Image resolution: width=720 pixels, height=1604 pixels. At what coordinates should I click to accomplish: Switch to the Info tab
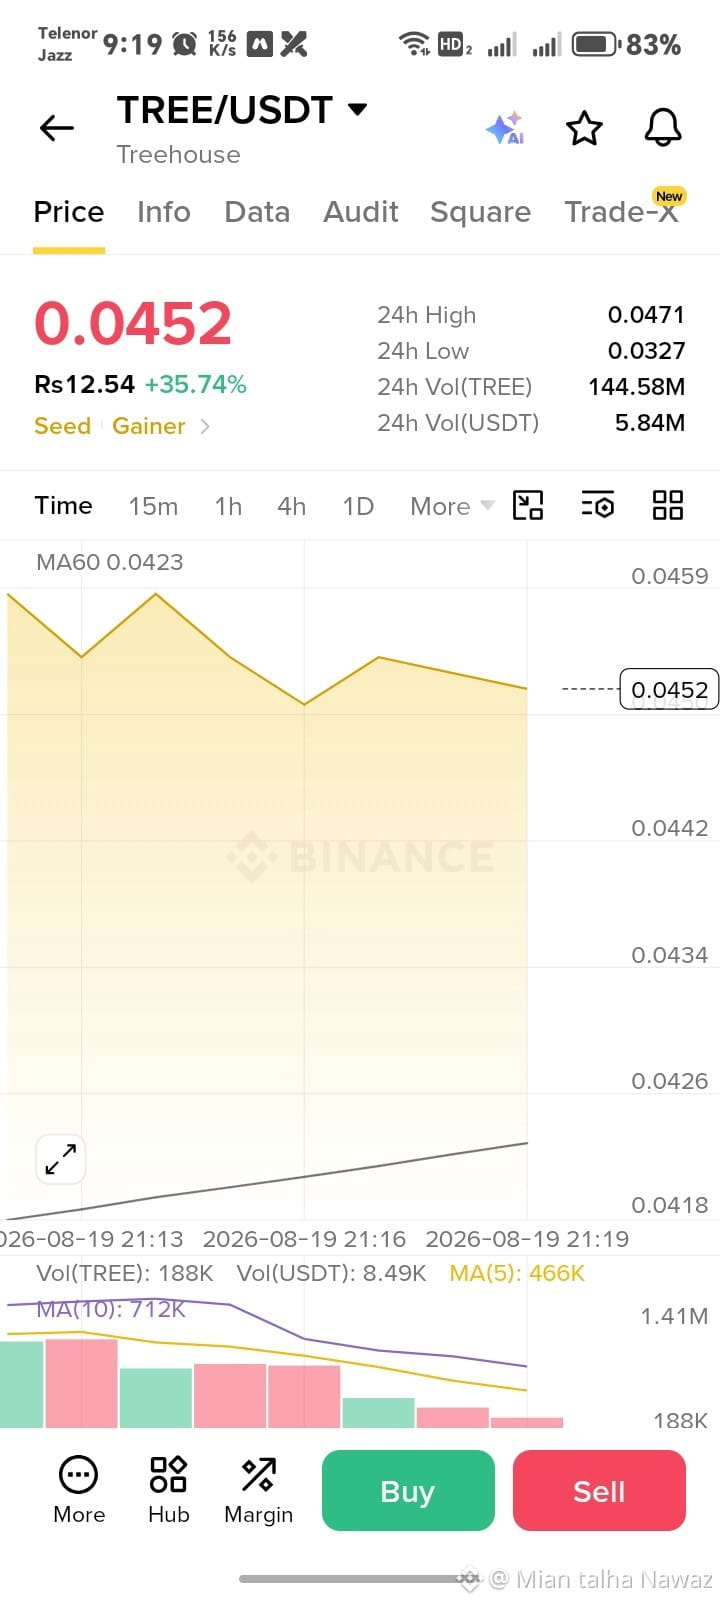[x=164, y=212]
